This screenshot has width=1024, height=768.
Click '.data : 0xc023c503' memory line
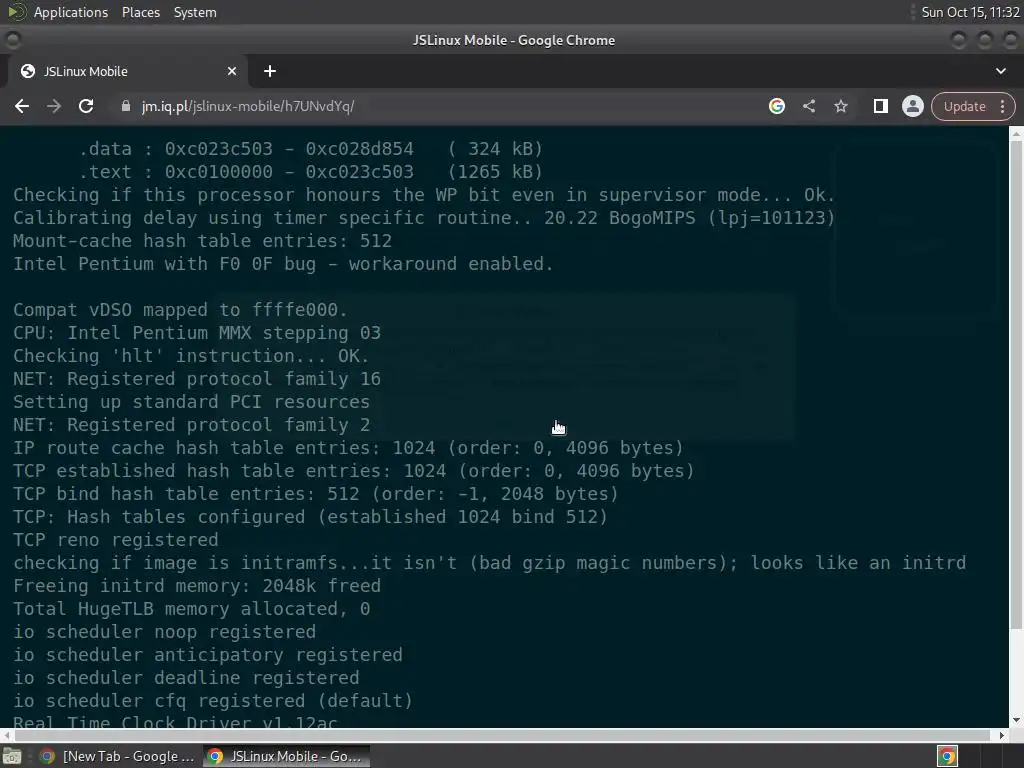[x=310, y=149]
